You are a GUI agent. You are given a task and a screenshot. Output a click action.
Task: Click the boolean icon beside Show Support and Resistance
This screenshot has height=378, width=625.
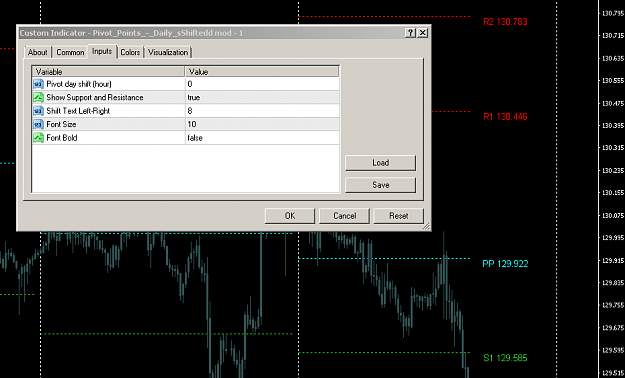(38, 98)
